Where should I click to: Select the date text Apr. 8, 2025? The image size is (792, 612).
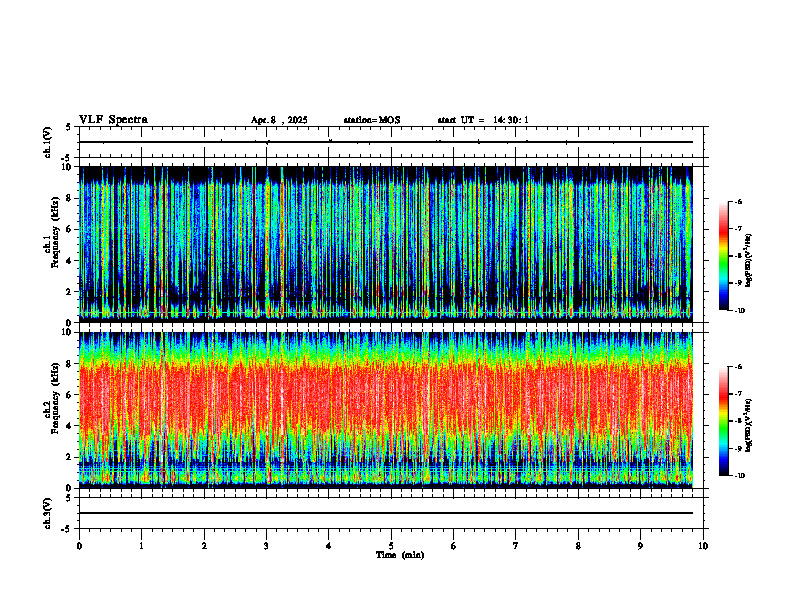(279, 120)
